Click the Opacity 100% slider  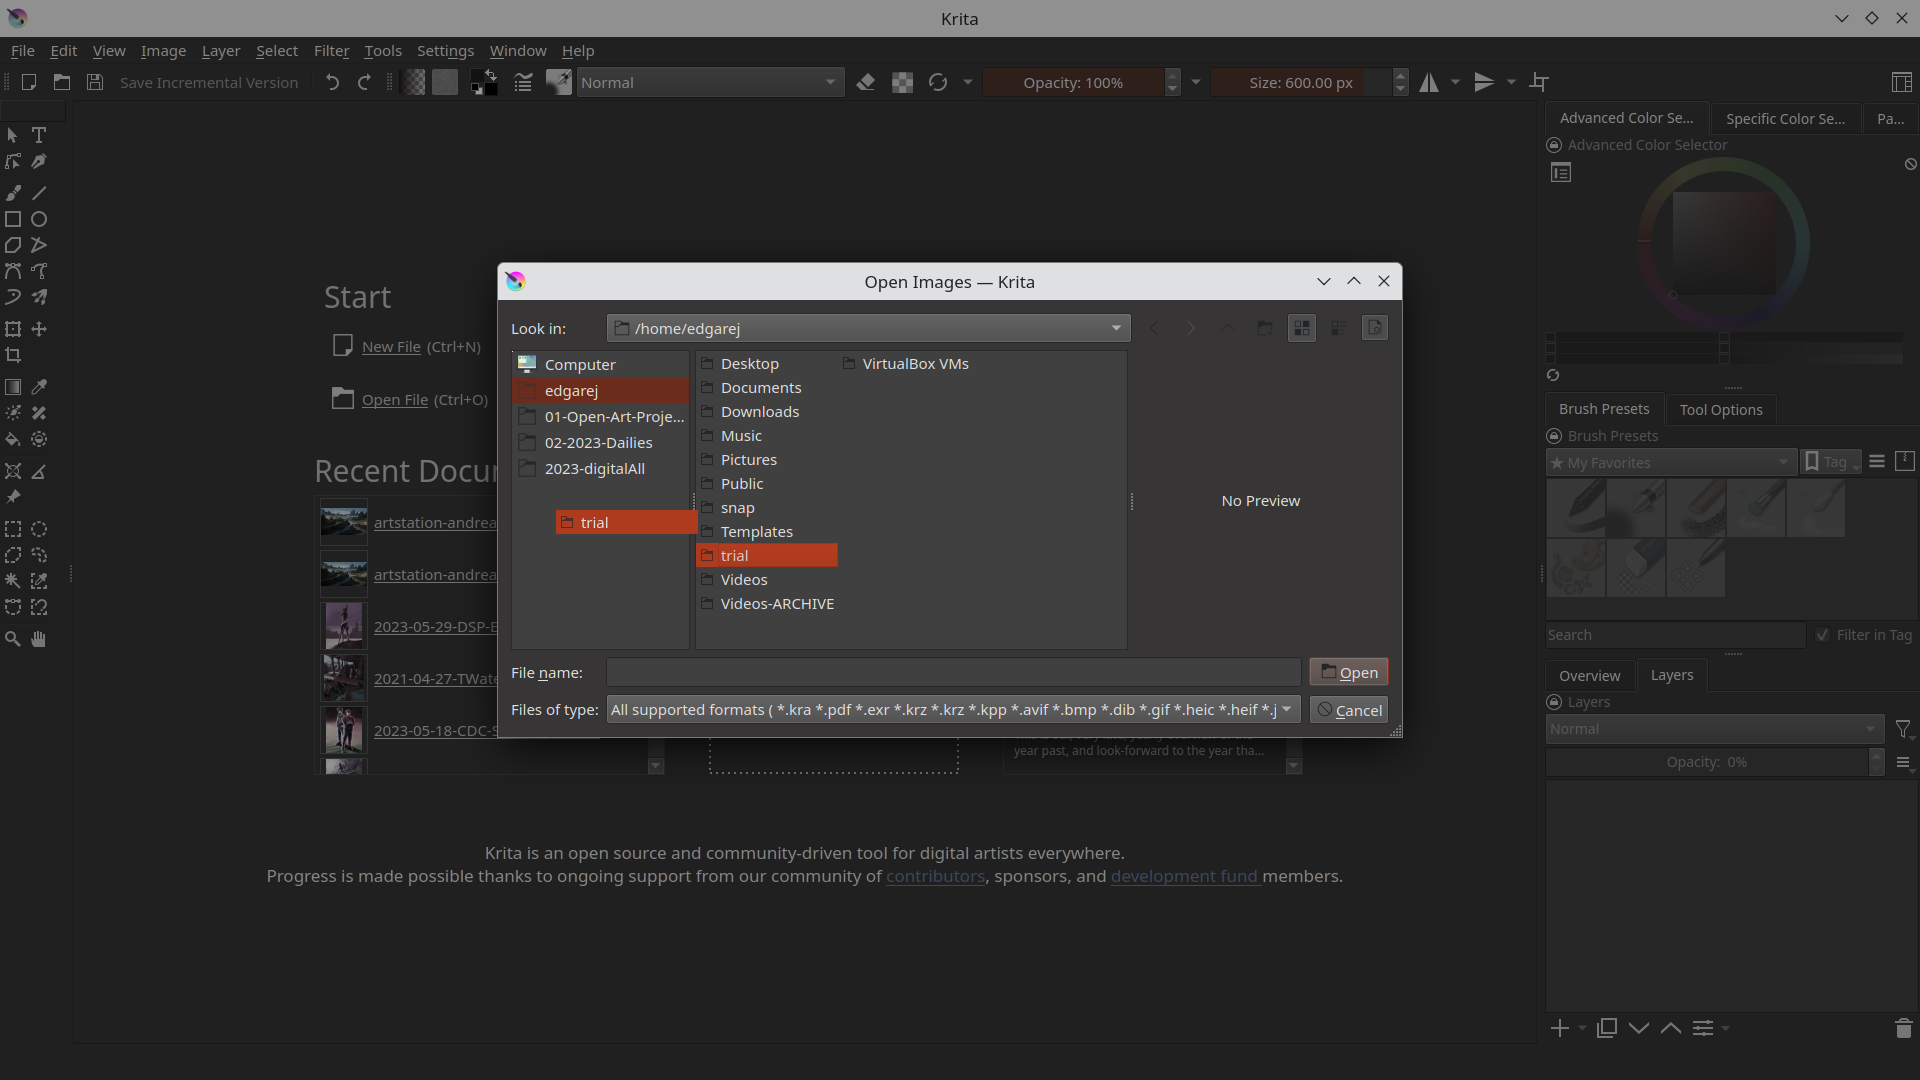pos(1072,83)
